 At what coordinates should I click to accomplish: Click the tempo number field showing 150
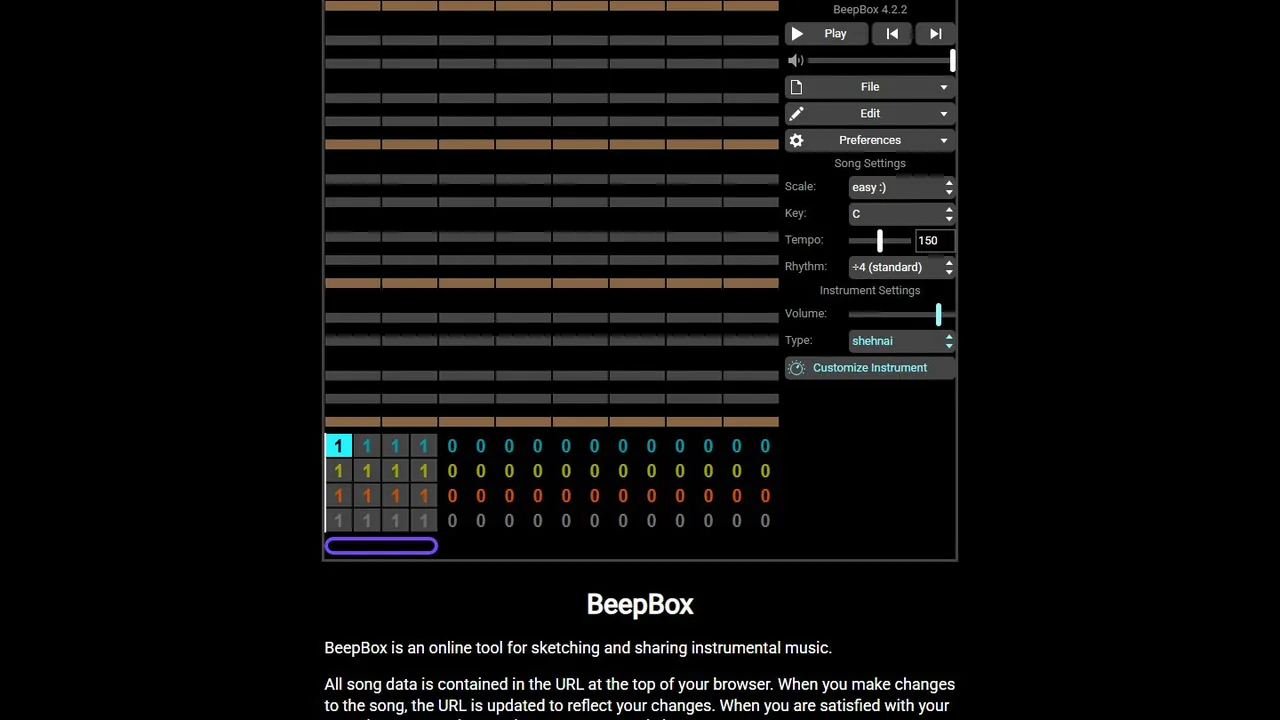(x=935, y=241)
